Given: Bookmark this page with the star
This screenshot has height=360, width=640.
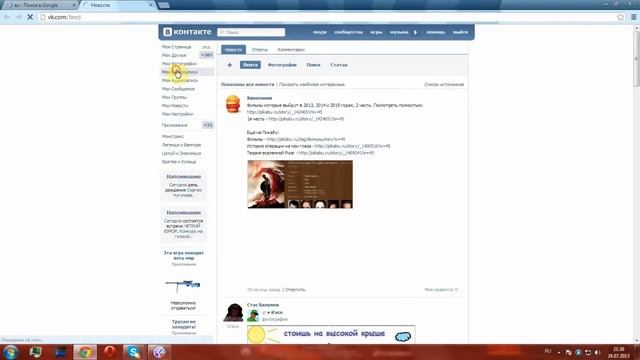Looking at the screenshot, I should 620,17.
